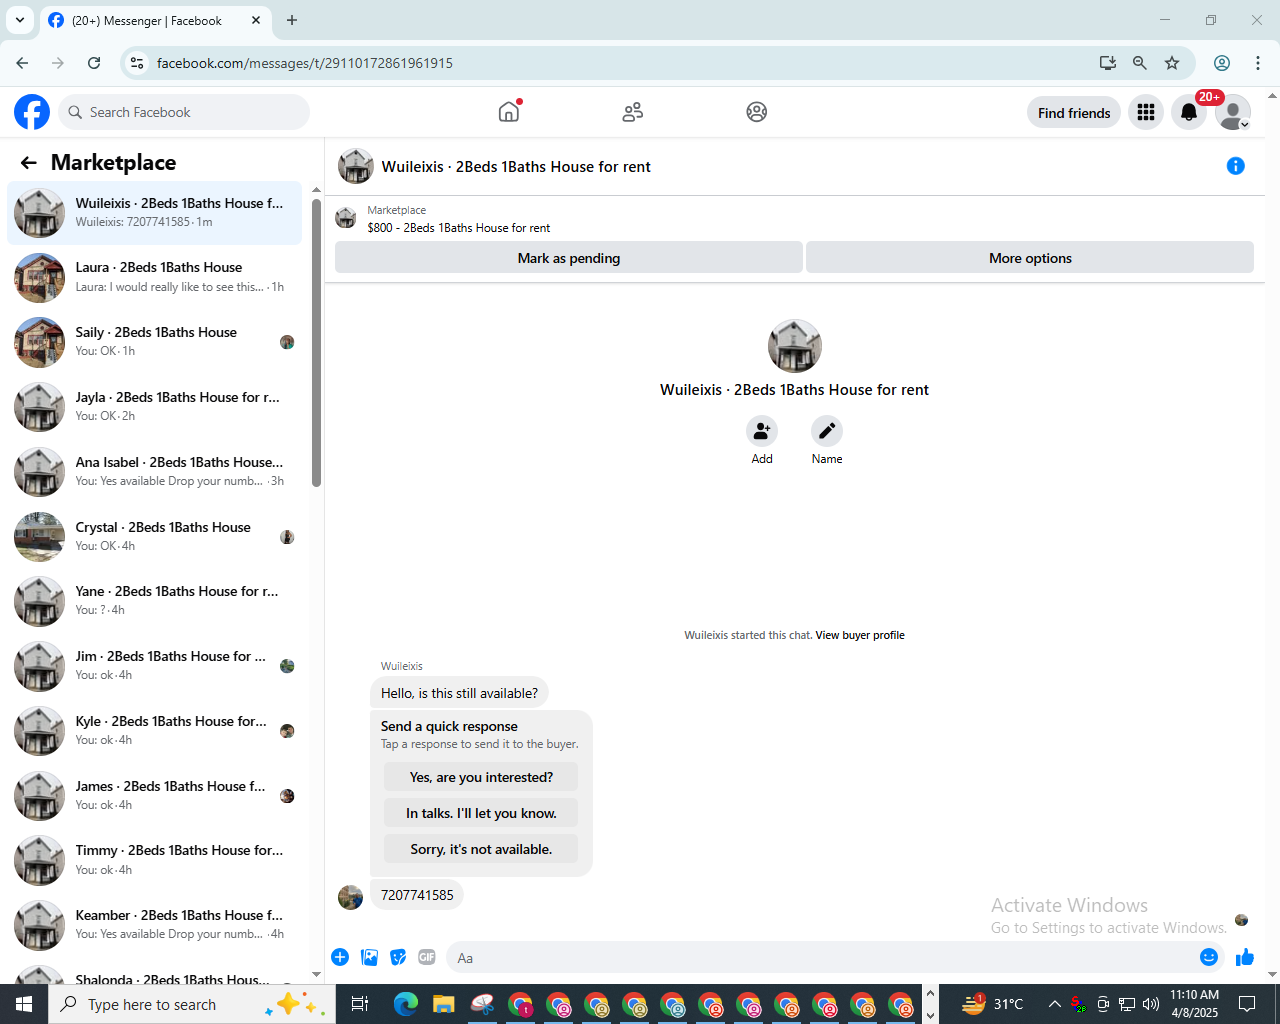The image size is (1280, 1024).
Task: Reload the page
Action: click(x=94, y=63)
